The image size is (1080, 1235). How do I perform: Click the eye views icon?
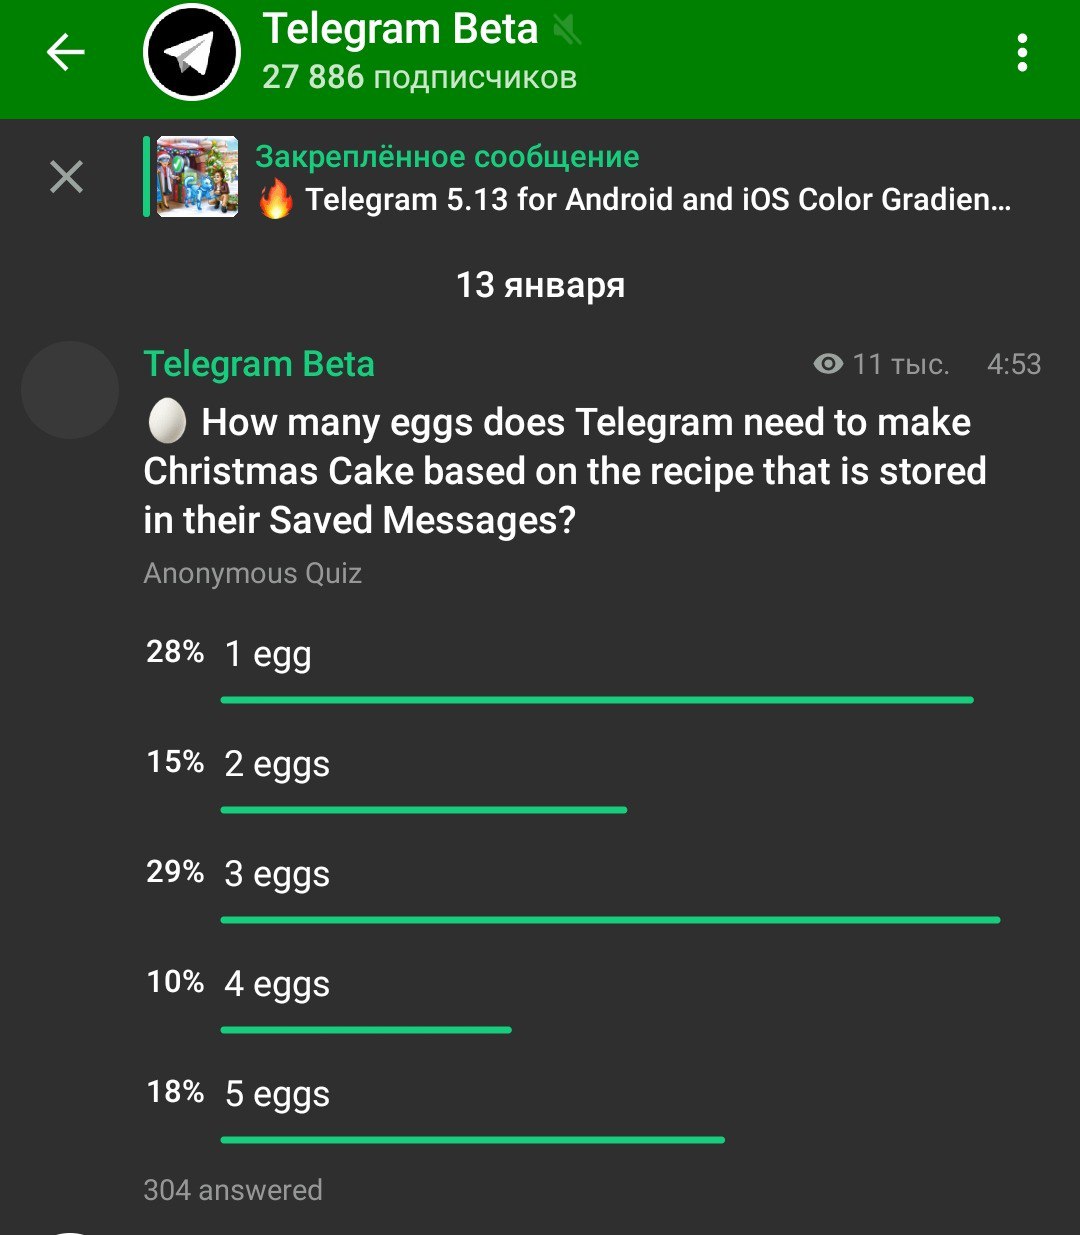pos(828,364)
